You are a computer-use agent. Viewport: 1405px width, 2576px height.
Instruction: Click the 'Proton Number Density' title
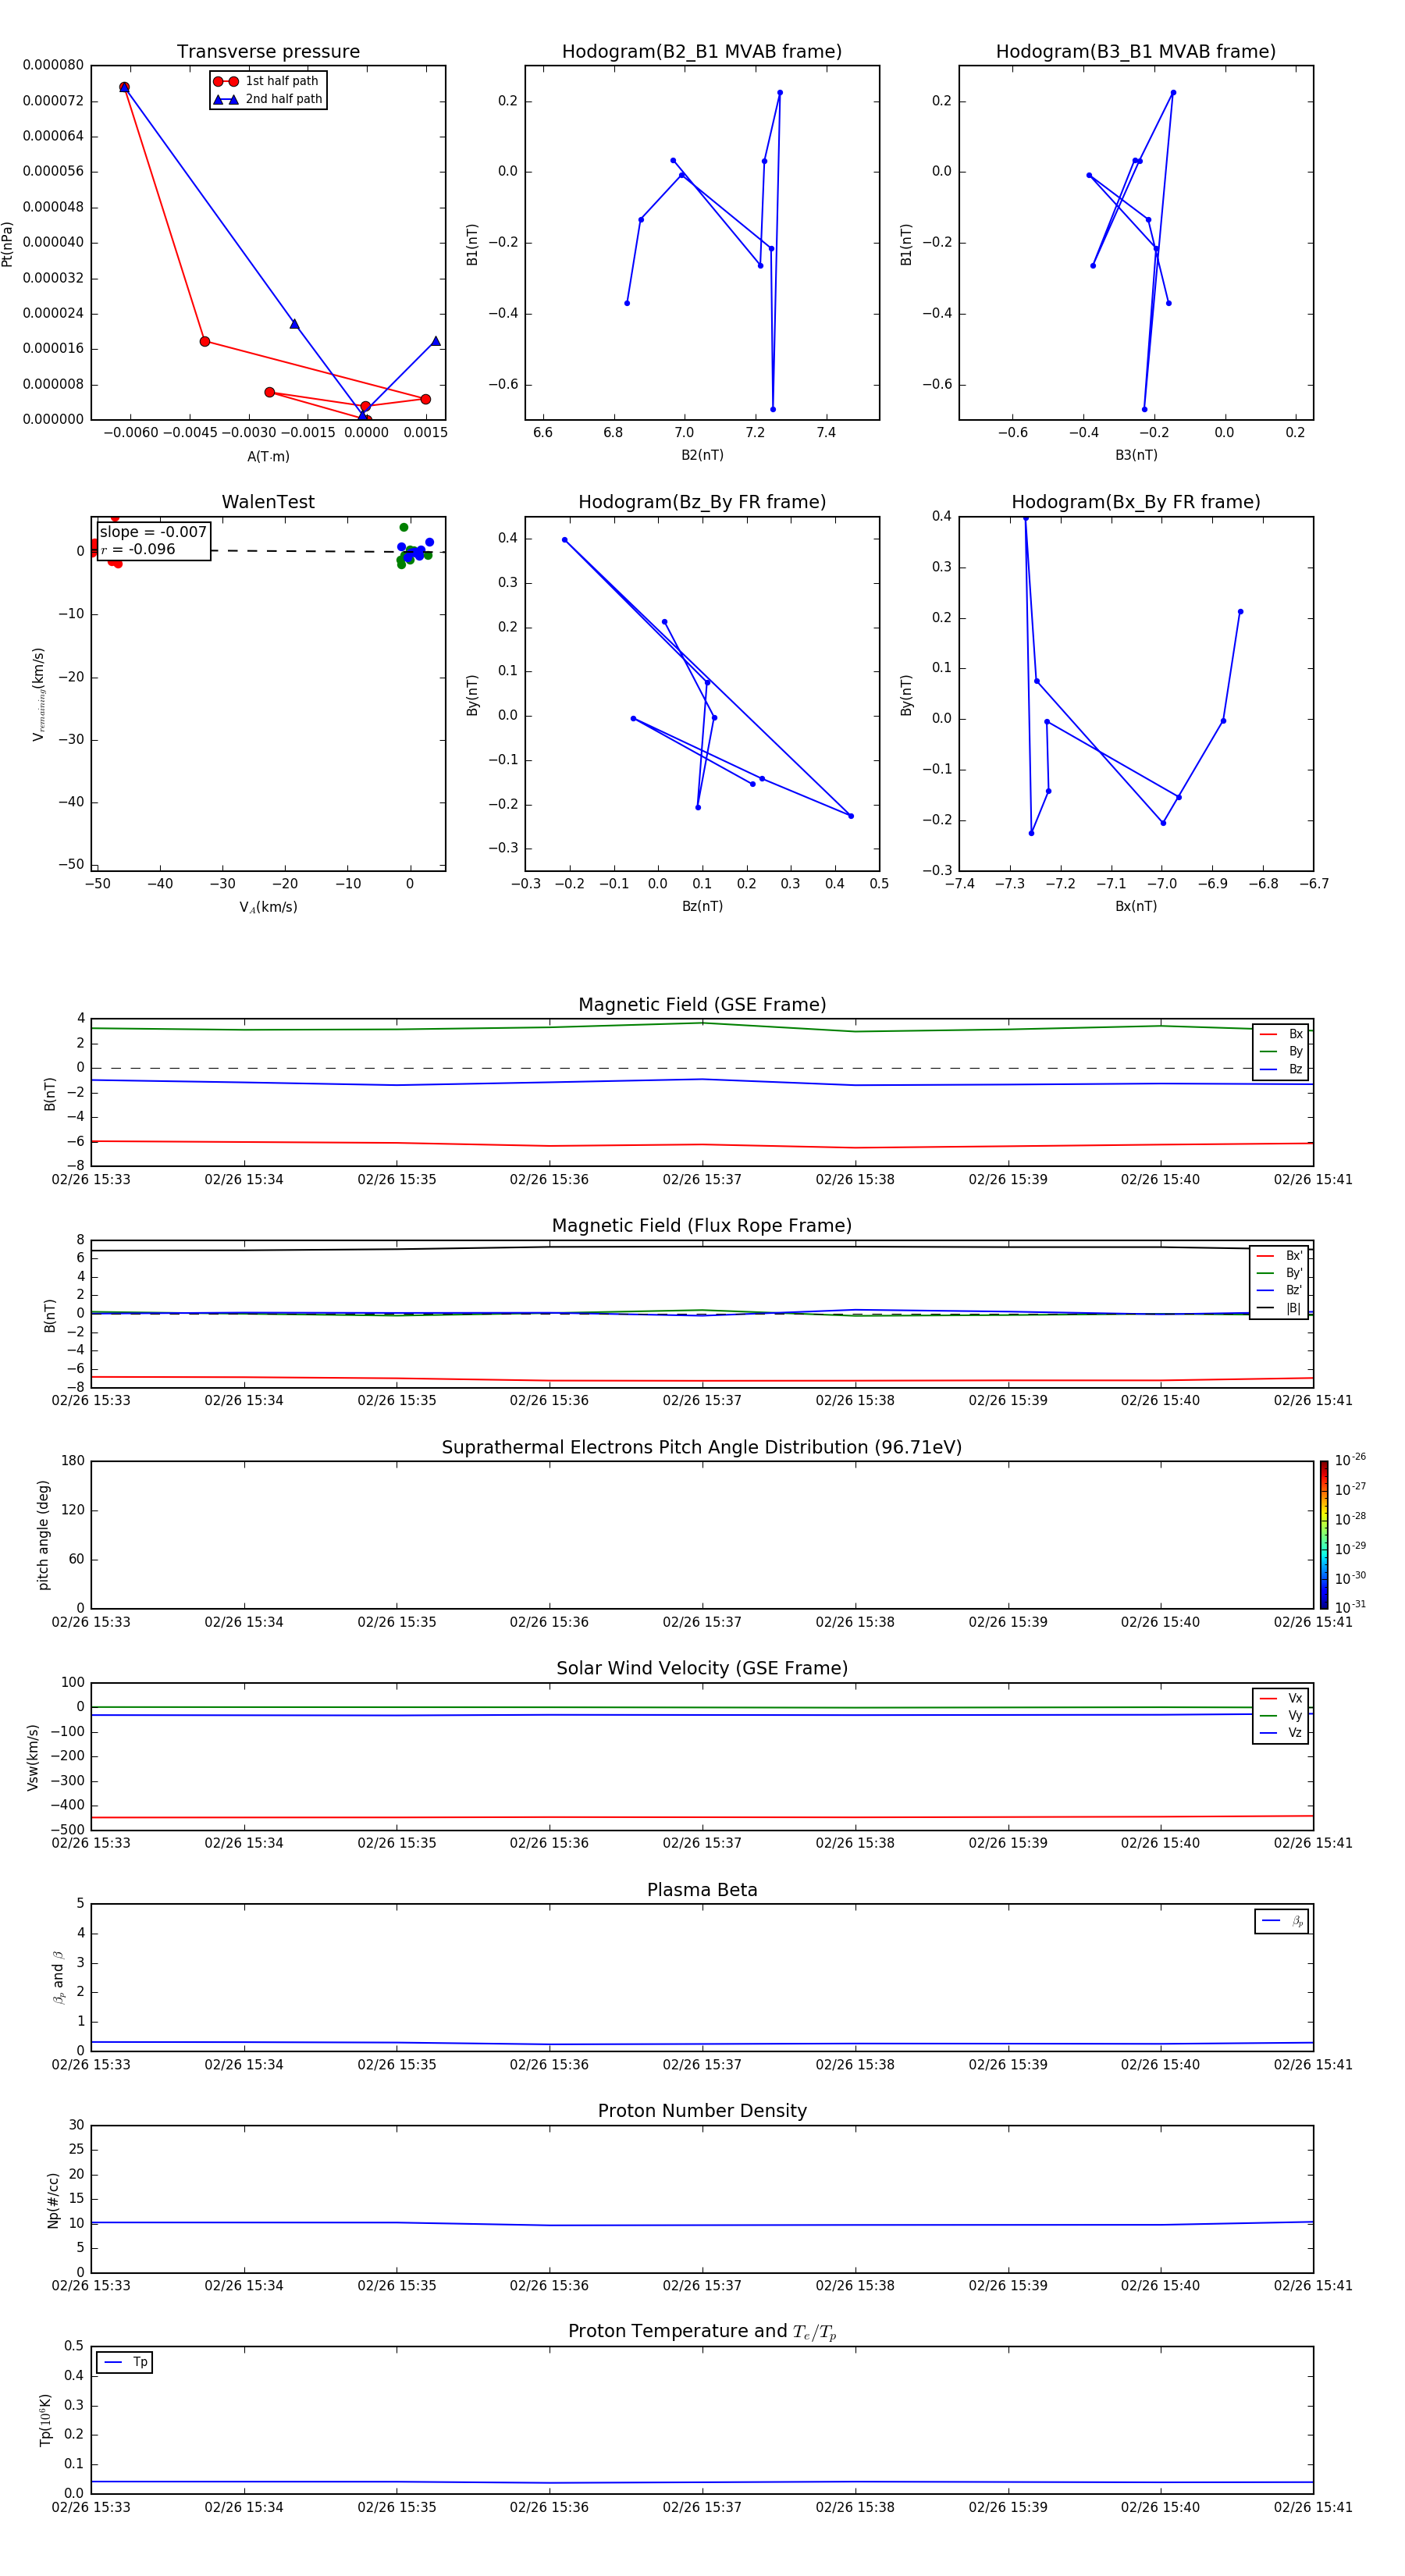click(x=702, y=2111)
